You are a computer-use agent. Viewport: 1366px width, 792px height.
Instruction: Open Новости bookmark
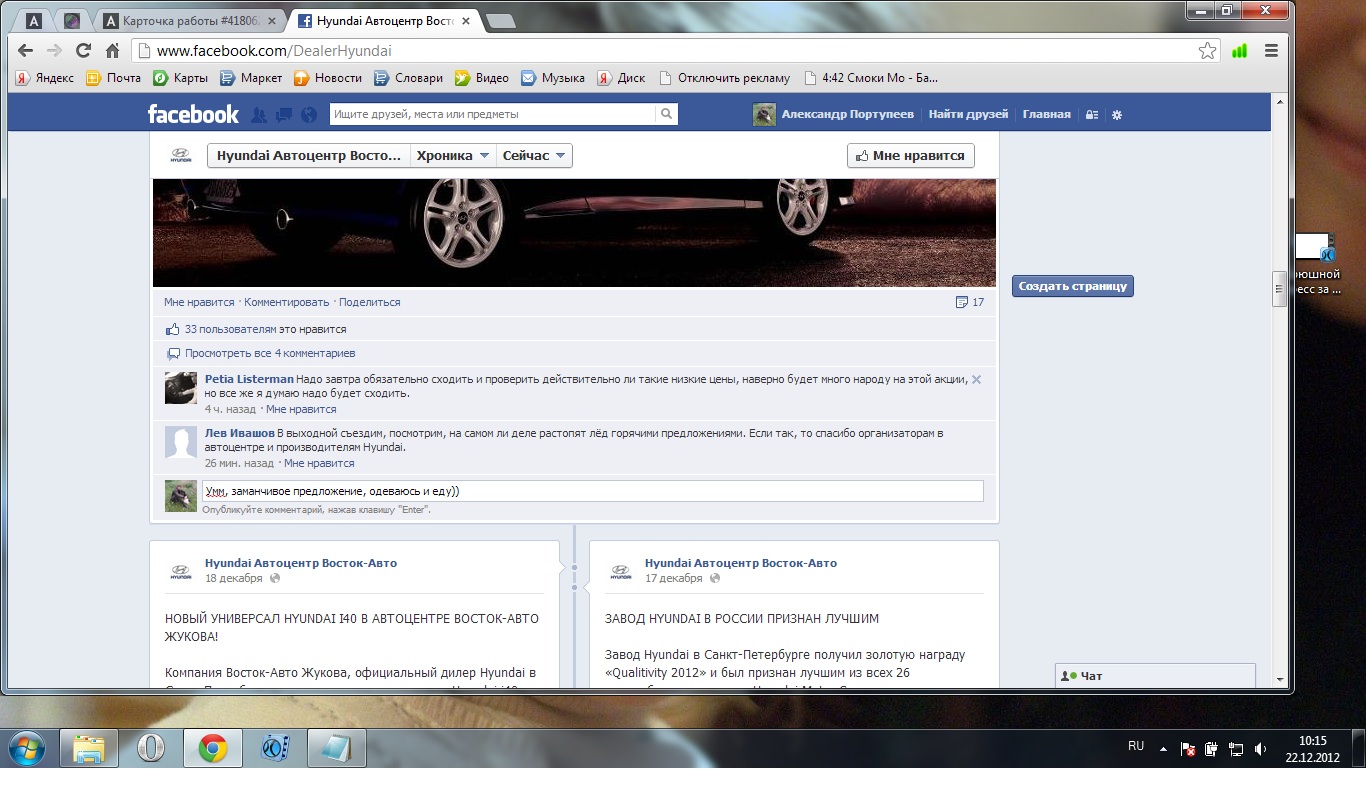[x=328, y=78]
